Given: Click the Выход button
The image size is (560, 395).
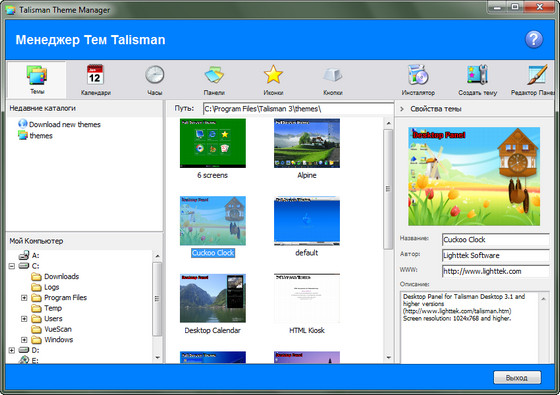Looking at the screenshot, I should pos(517,378).
